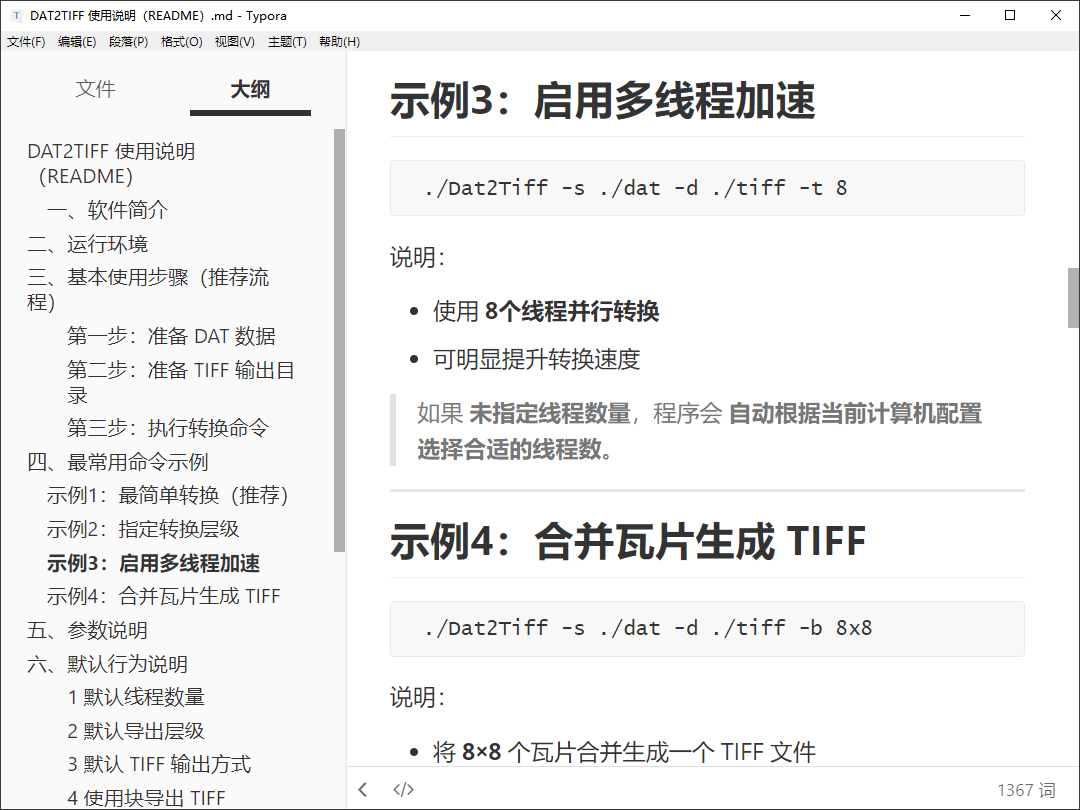1080x810 pixels.
Task: Place cursor in heading 示例3：启用多线程加速
Action: (x=603, y=101)
